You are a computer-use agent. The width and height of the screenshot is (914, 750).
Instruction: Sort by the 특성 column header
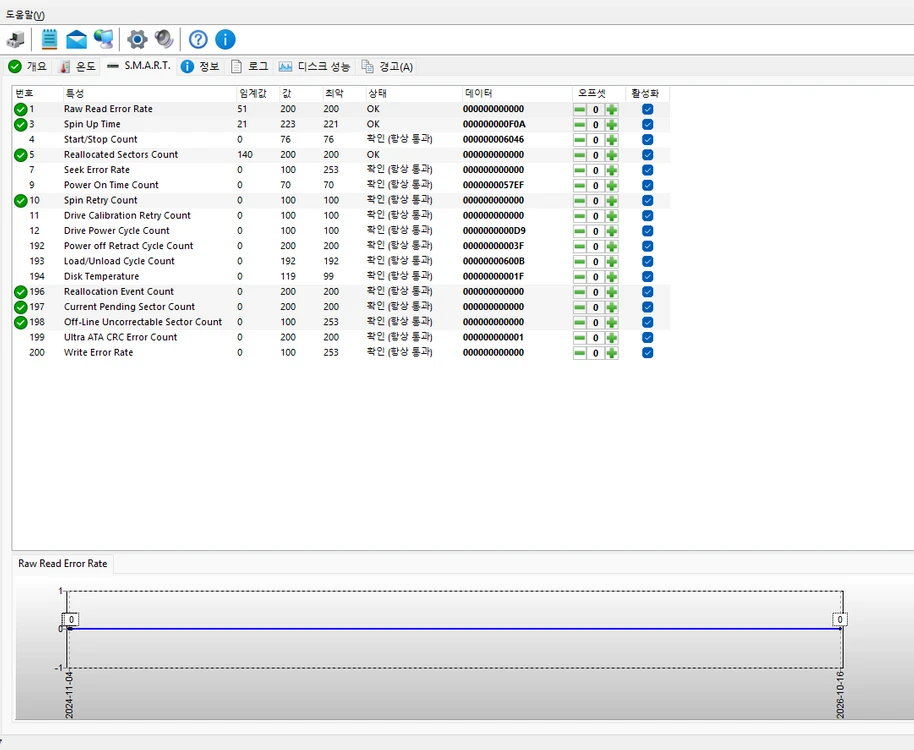[x=149, y=93]
